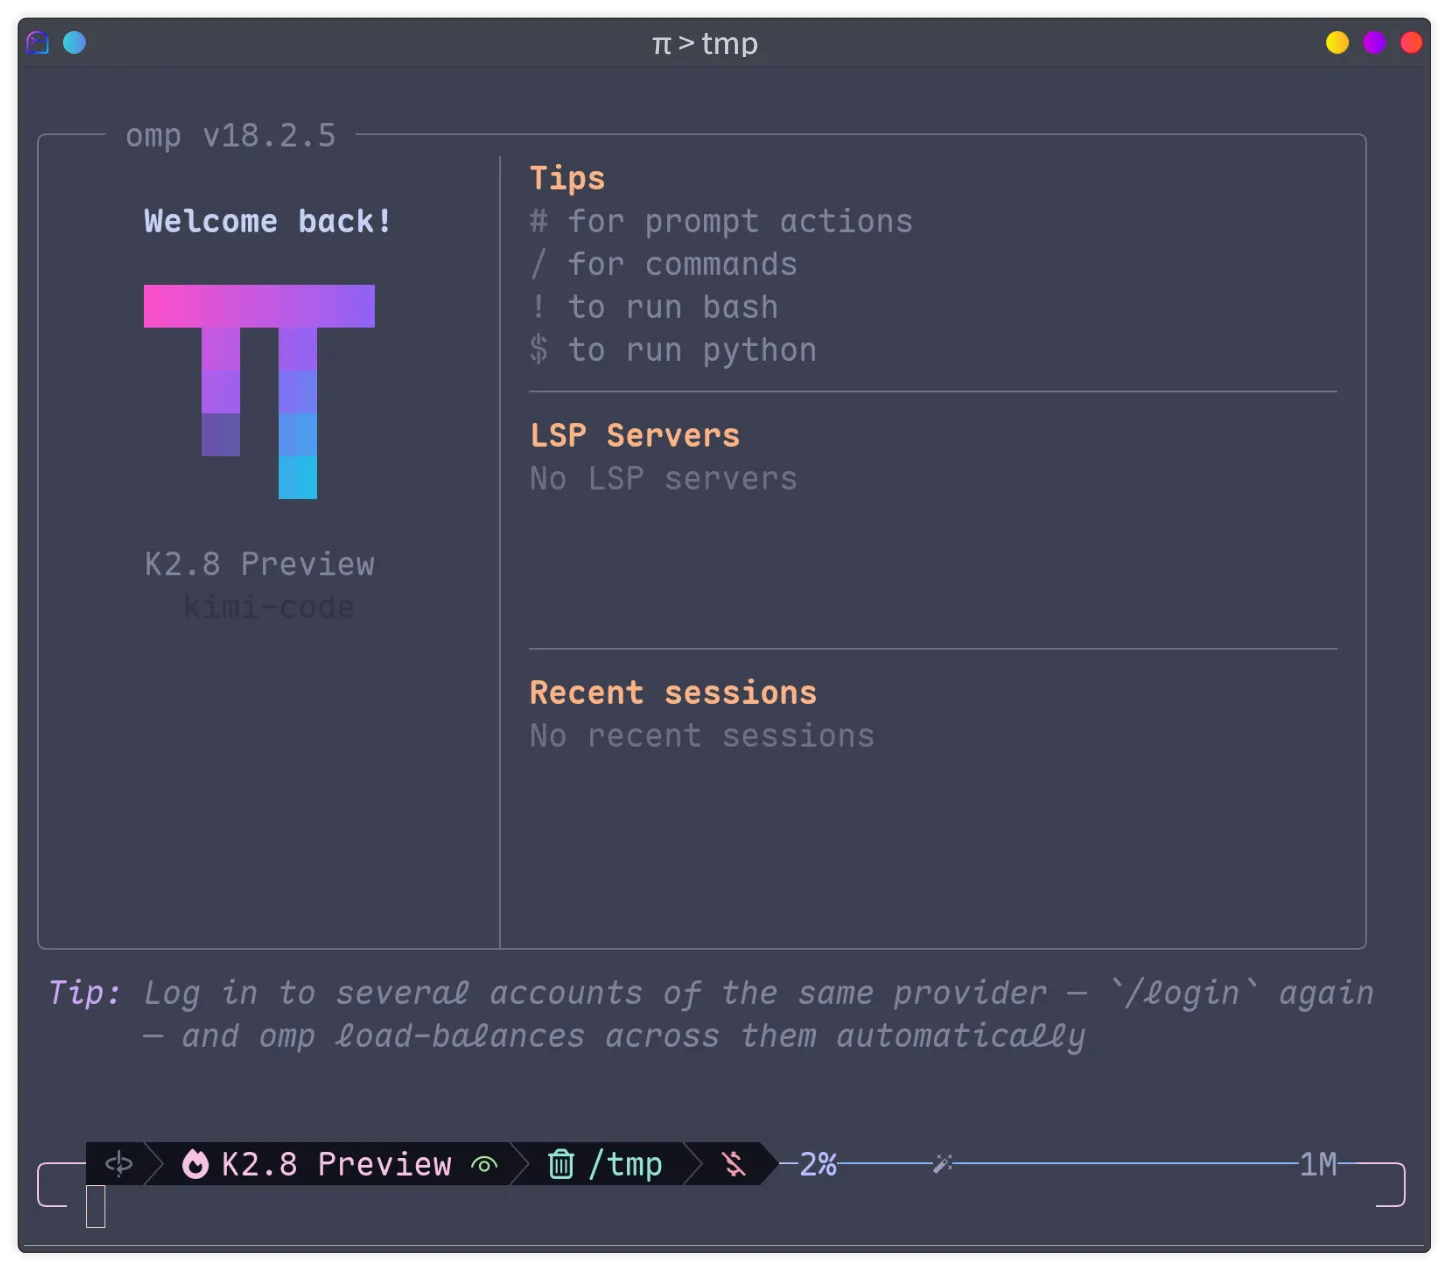Click the 'LSP Servers' heading
This screenshot has width=1449, height=1271.
click(x=635, y=435)
